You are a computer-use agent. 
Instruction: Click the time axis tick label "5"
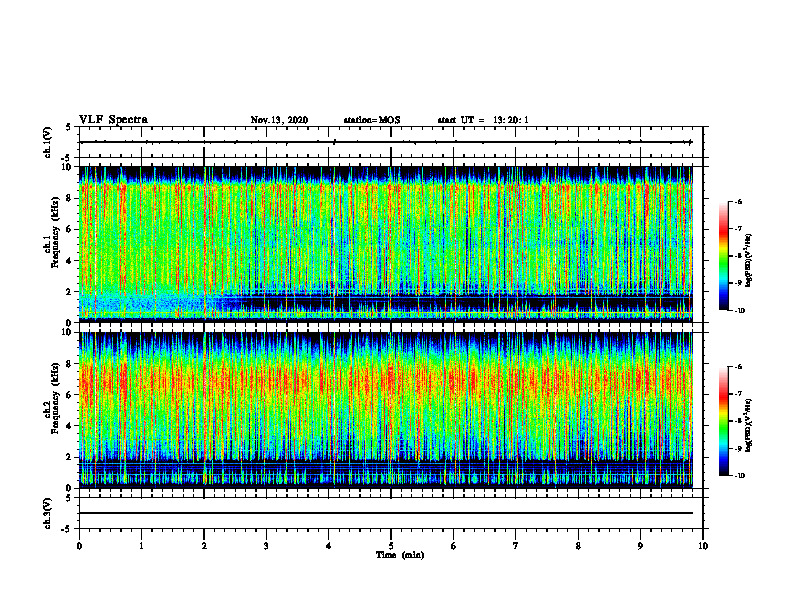point(391,546)
